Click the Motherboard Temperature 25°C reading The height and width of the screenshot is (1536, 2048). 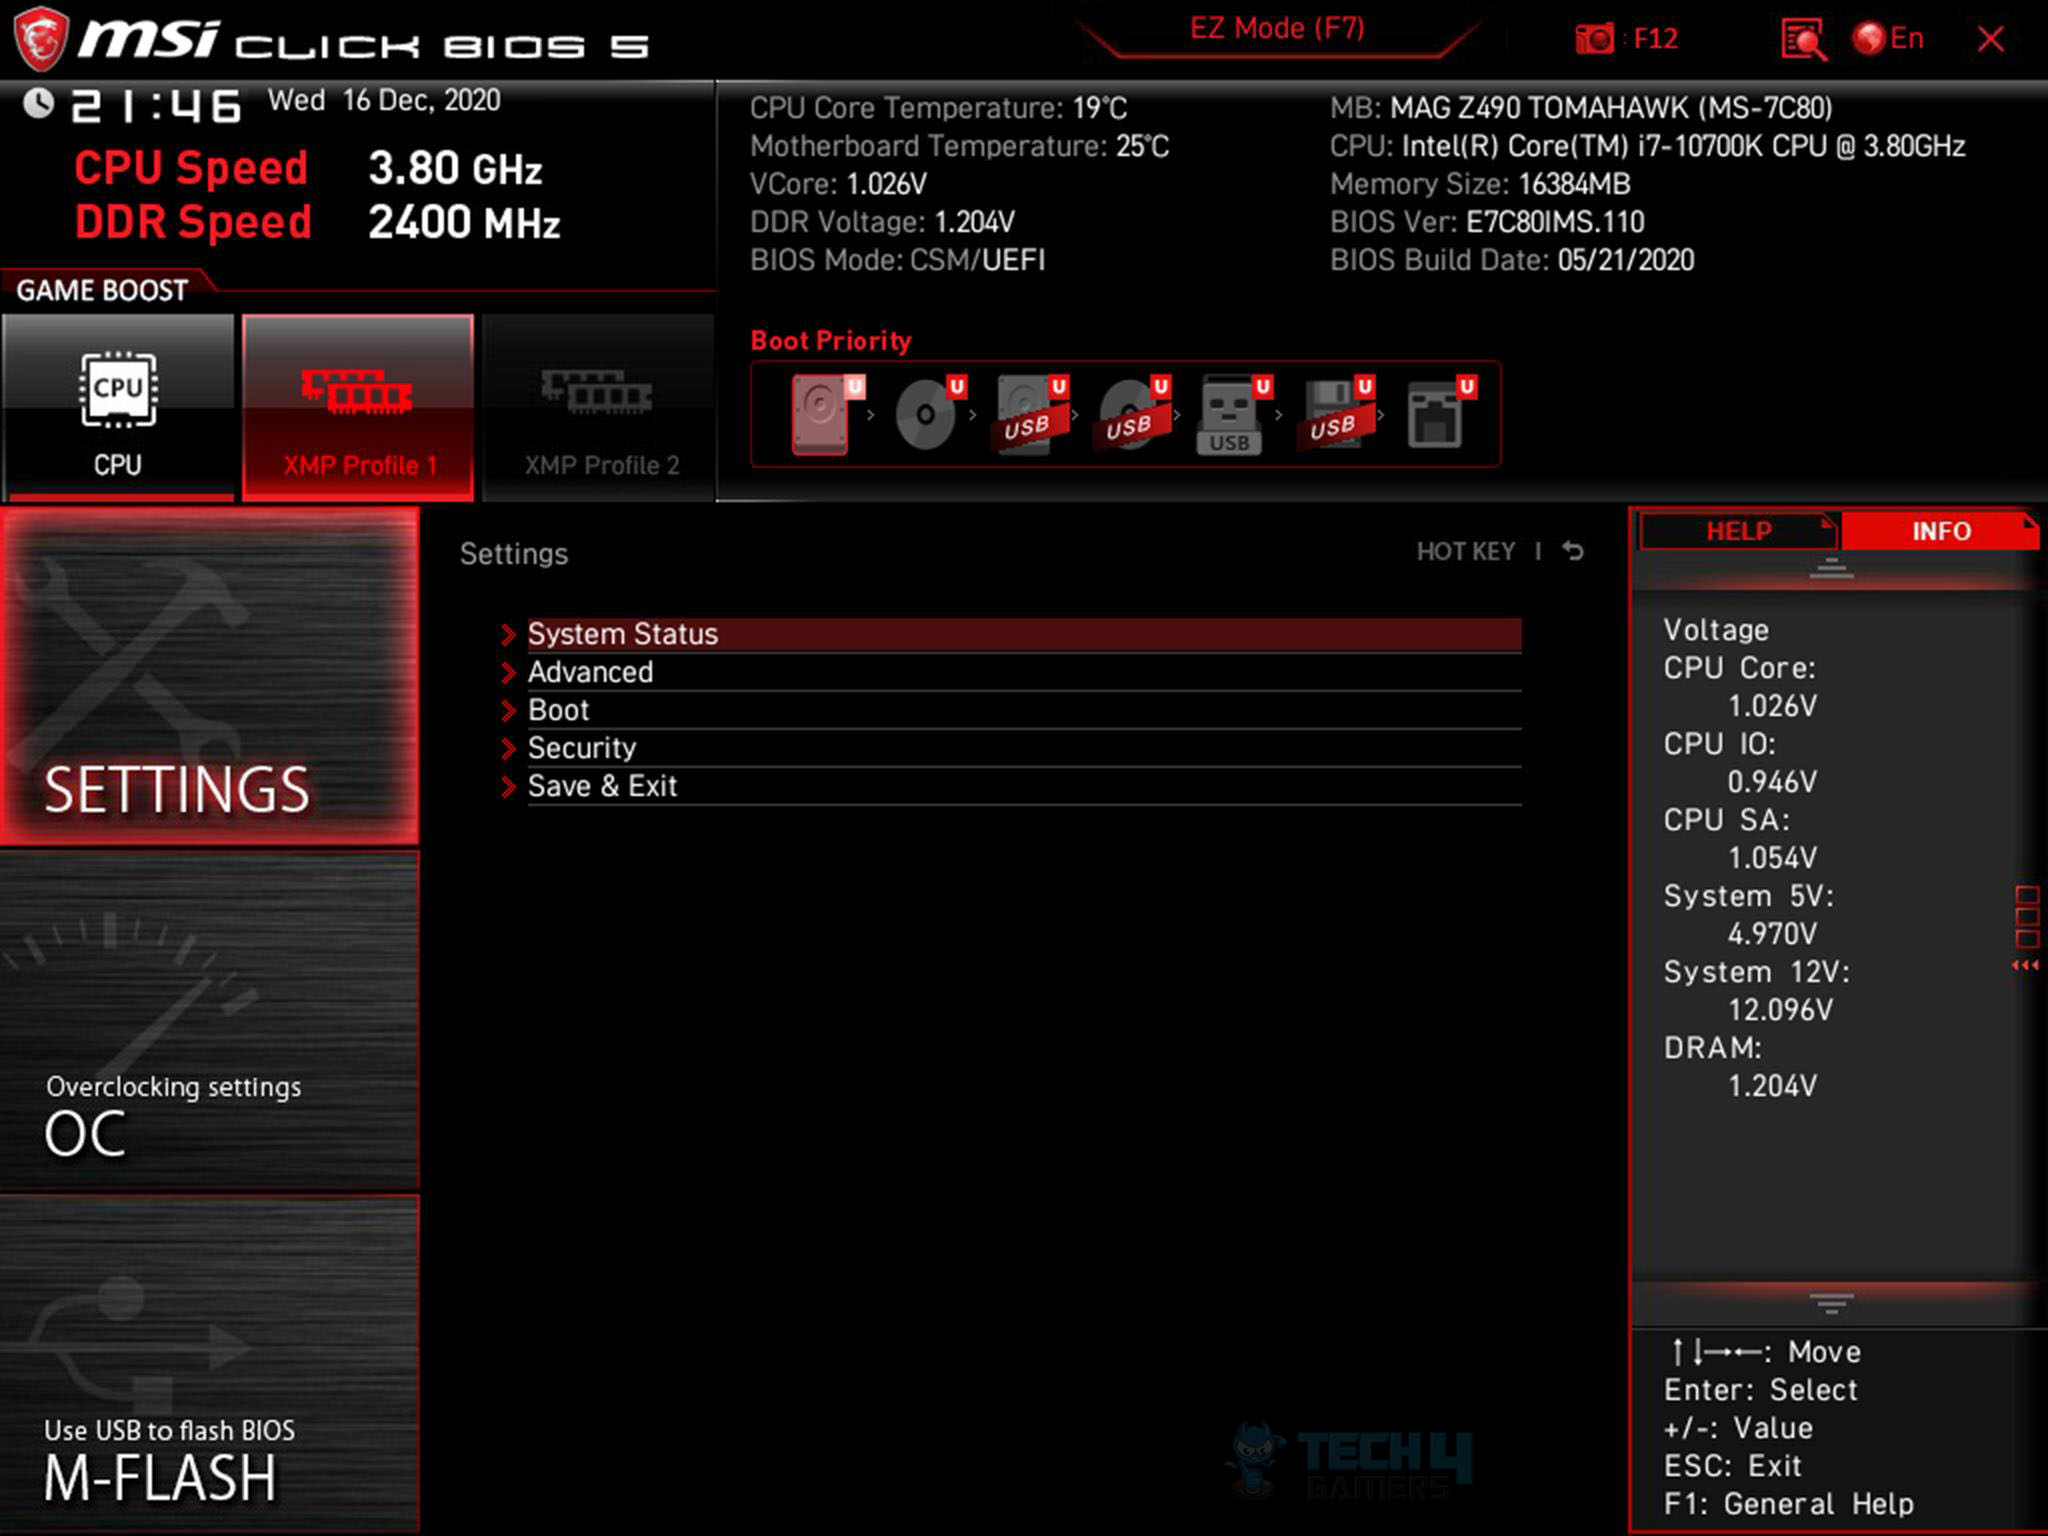[x=959, y=146]
